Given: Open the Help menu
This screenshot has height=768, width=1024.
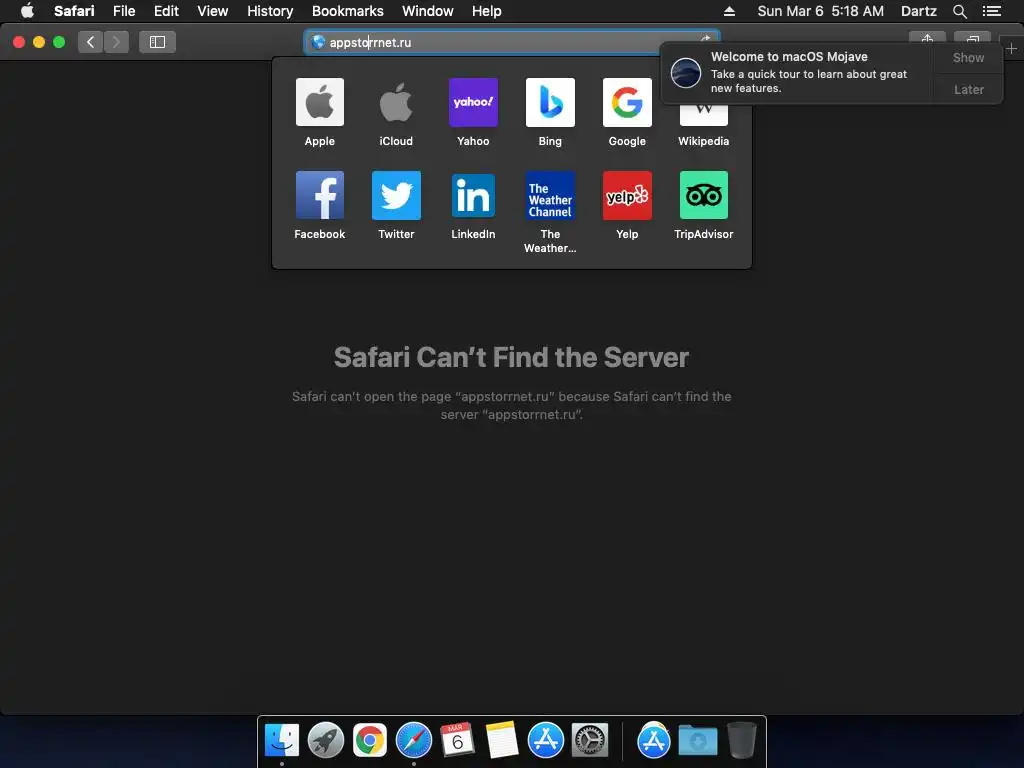Looking at the screenshot, I should (x=487, y=11).
